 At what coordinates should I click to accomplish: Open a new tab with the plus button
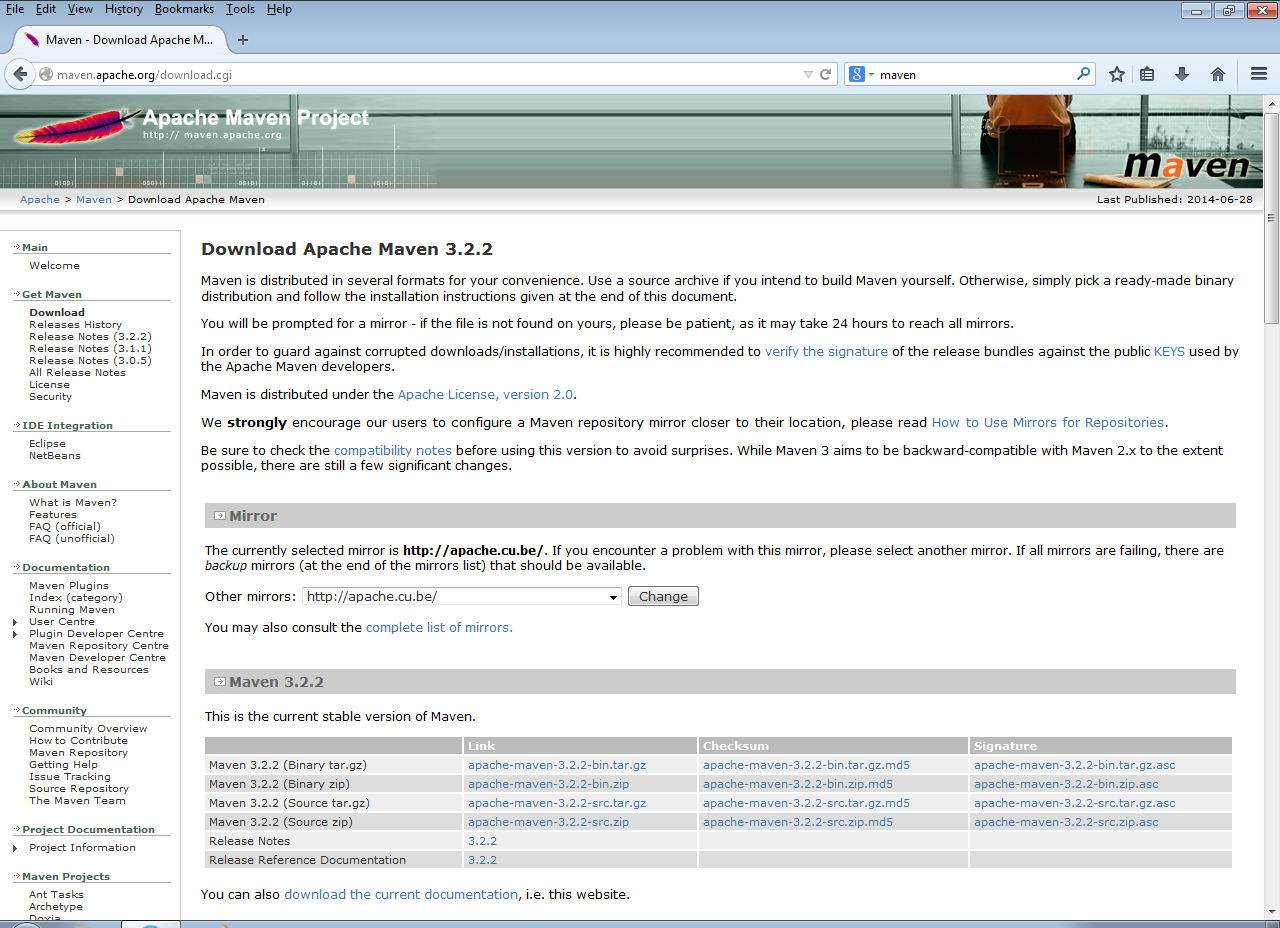click(243, 41)
